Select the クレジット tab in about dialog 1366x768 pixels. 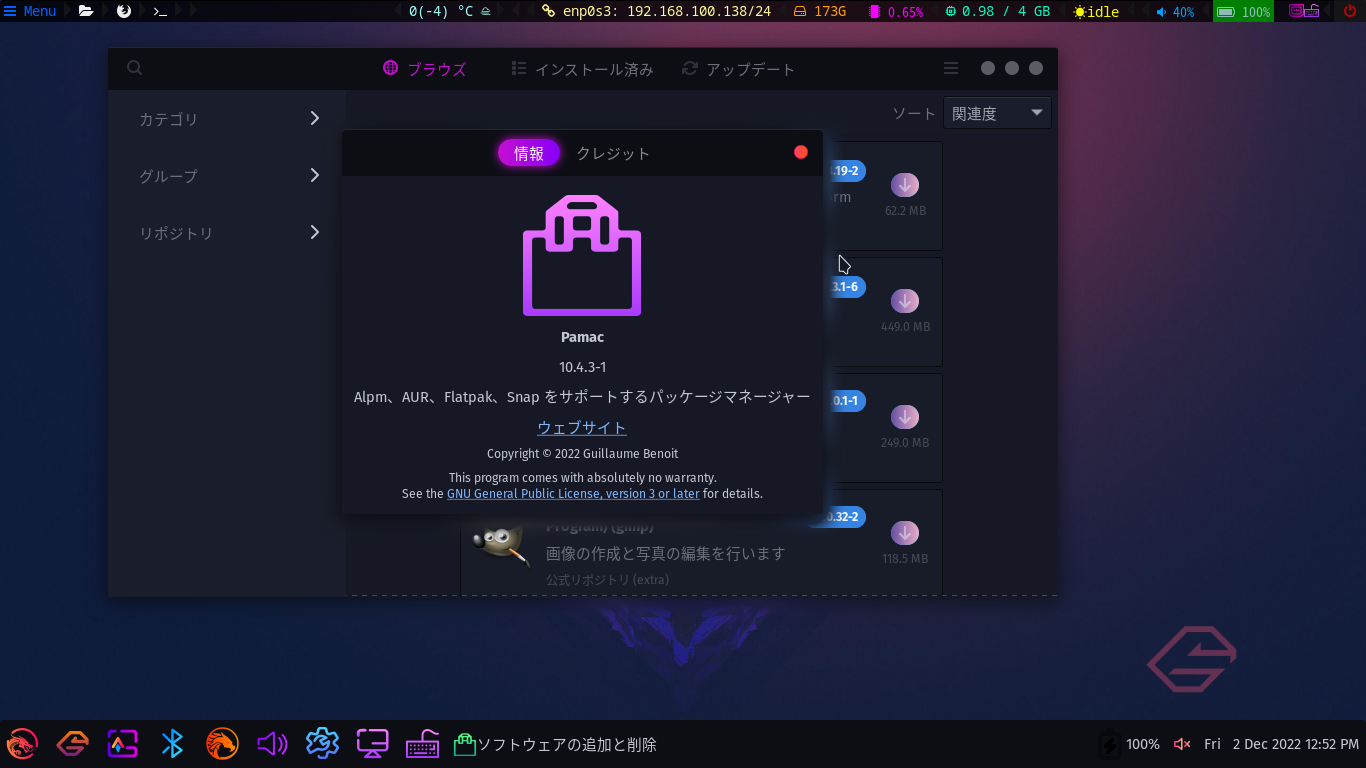pos(613,153)
